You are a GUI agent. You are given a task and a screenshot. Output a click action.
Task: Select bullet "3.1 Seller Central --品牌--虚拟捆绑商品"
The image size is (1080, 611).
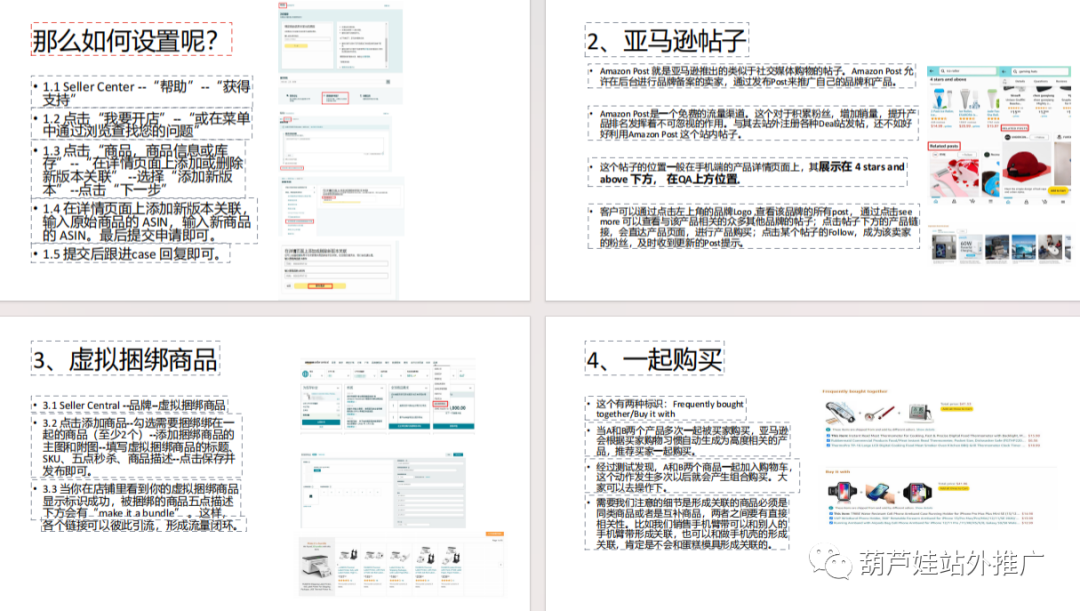point(129,405)
